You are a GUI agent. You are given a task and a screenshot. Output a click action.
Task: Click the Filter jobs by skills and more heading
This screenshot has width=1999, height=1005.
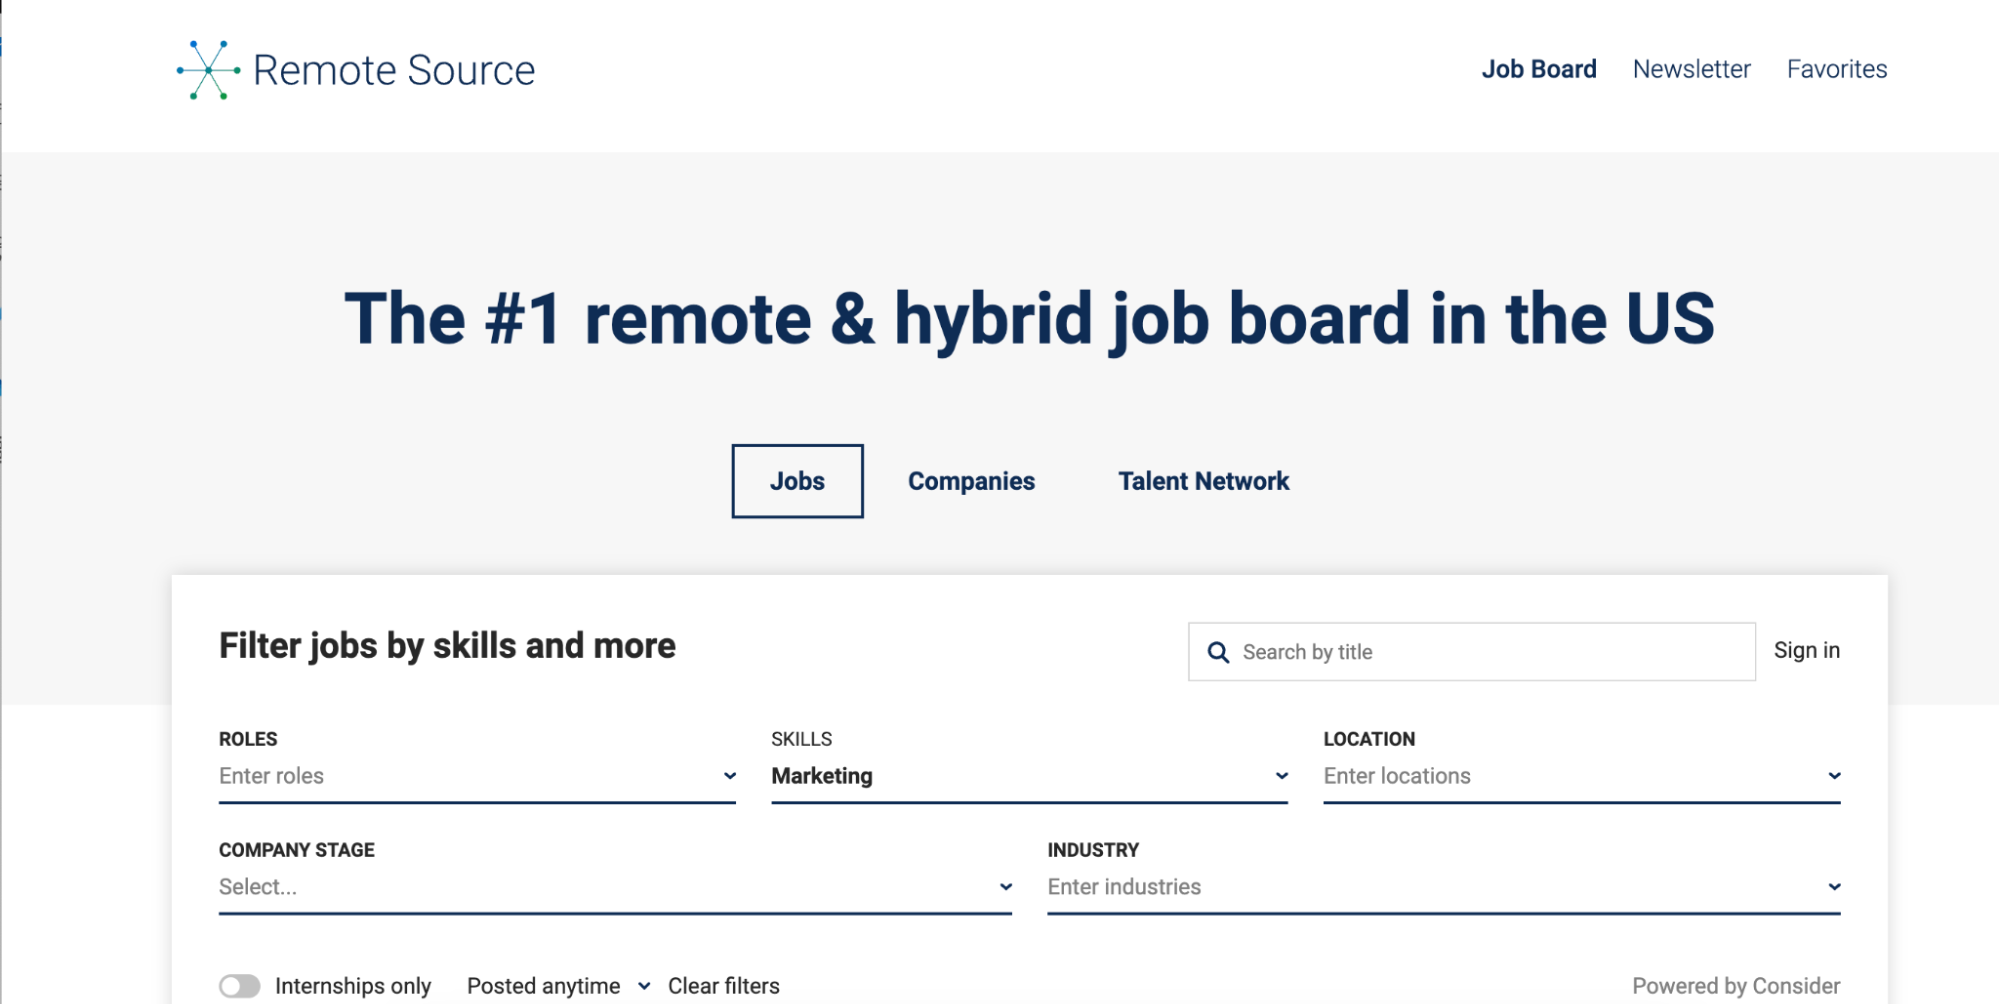(x=447, y=646)
